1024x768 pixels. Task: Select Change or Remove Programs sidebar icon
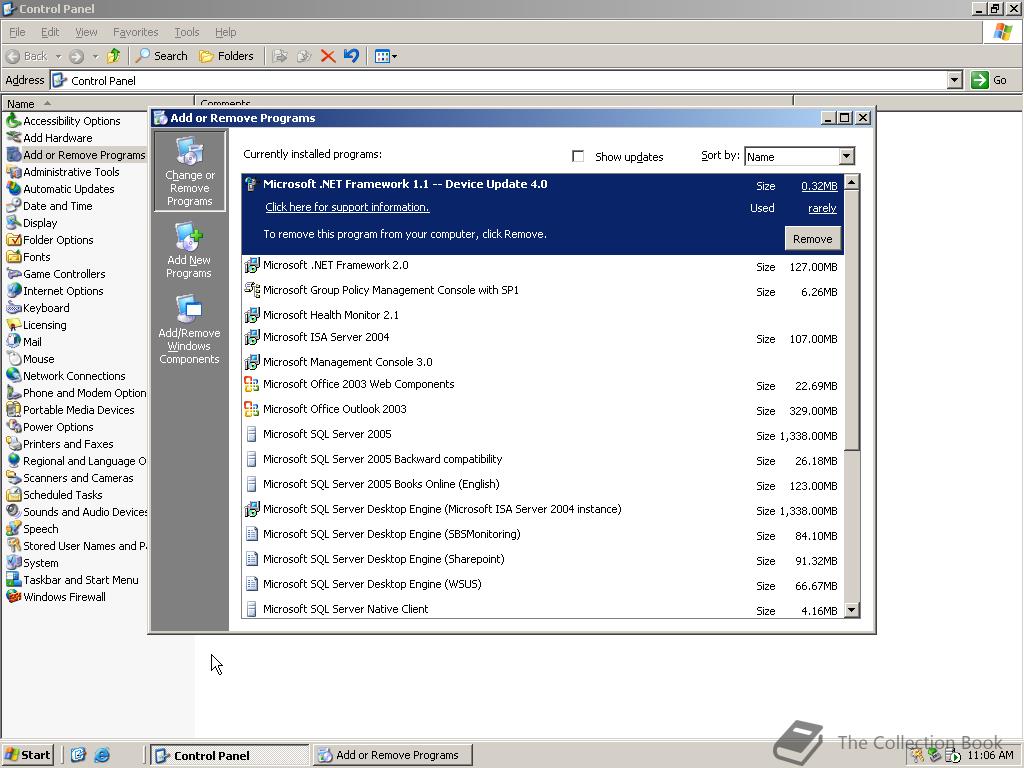(189, 171)
